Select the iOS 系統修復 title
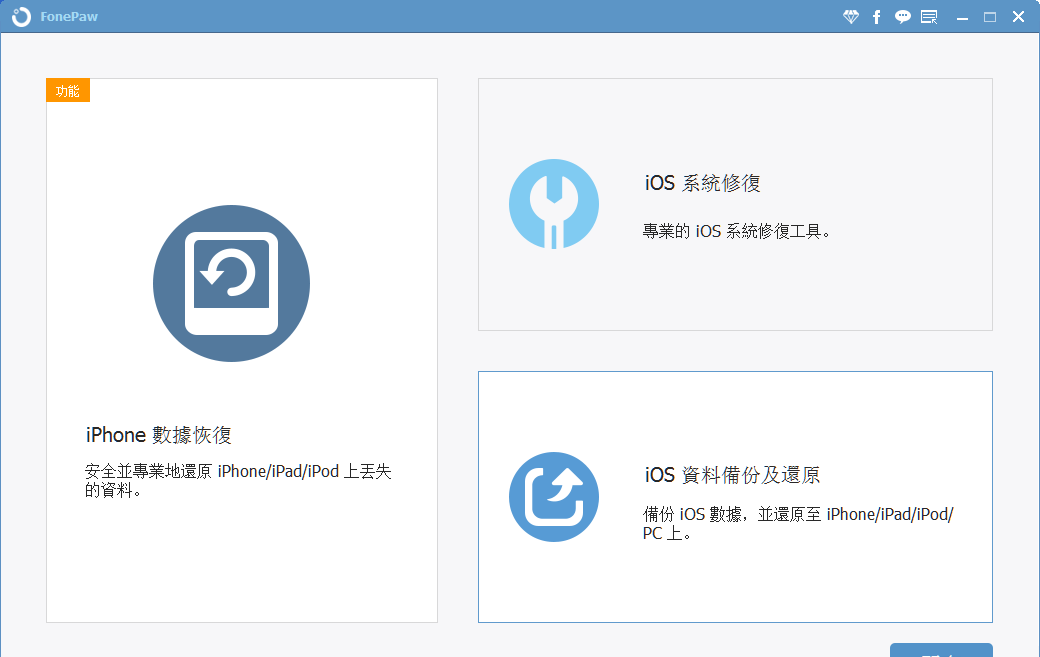 click(x=702, y=183)
